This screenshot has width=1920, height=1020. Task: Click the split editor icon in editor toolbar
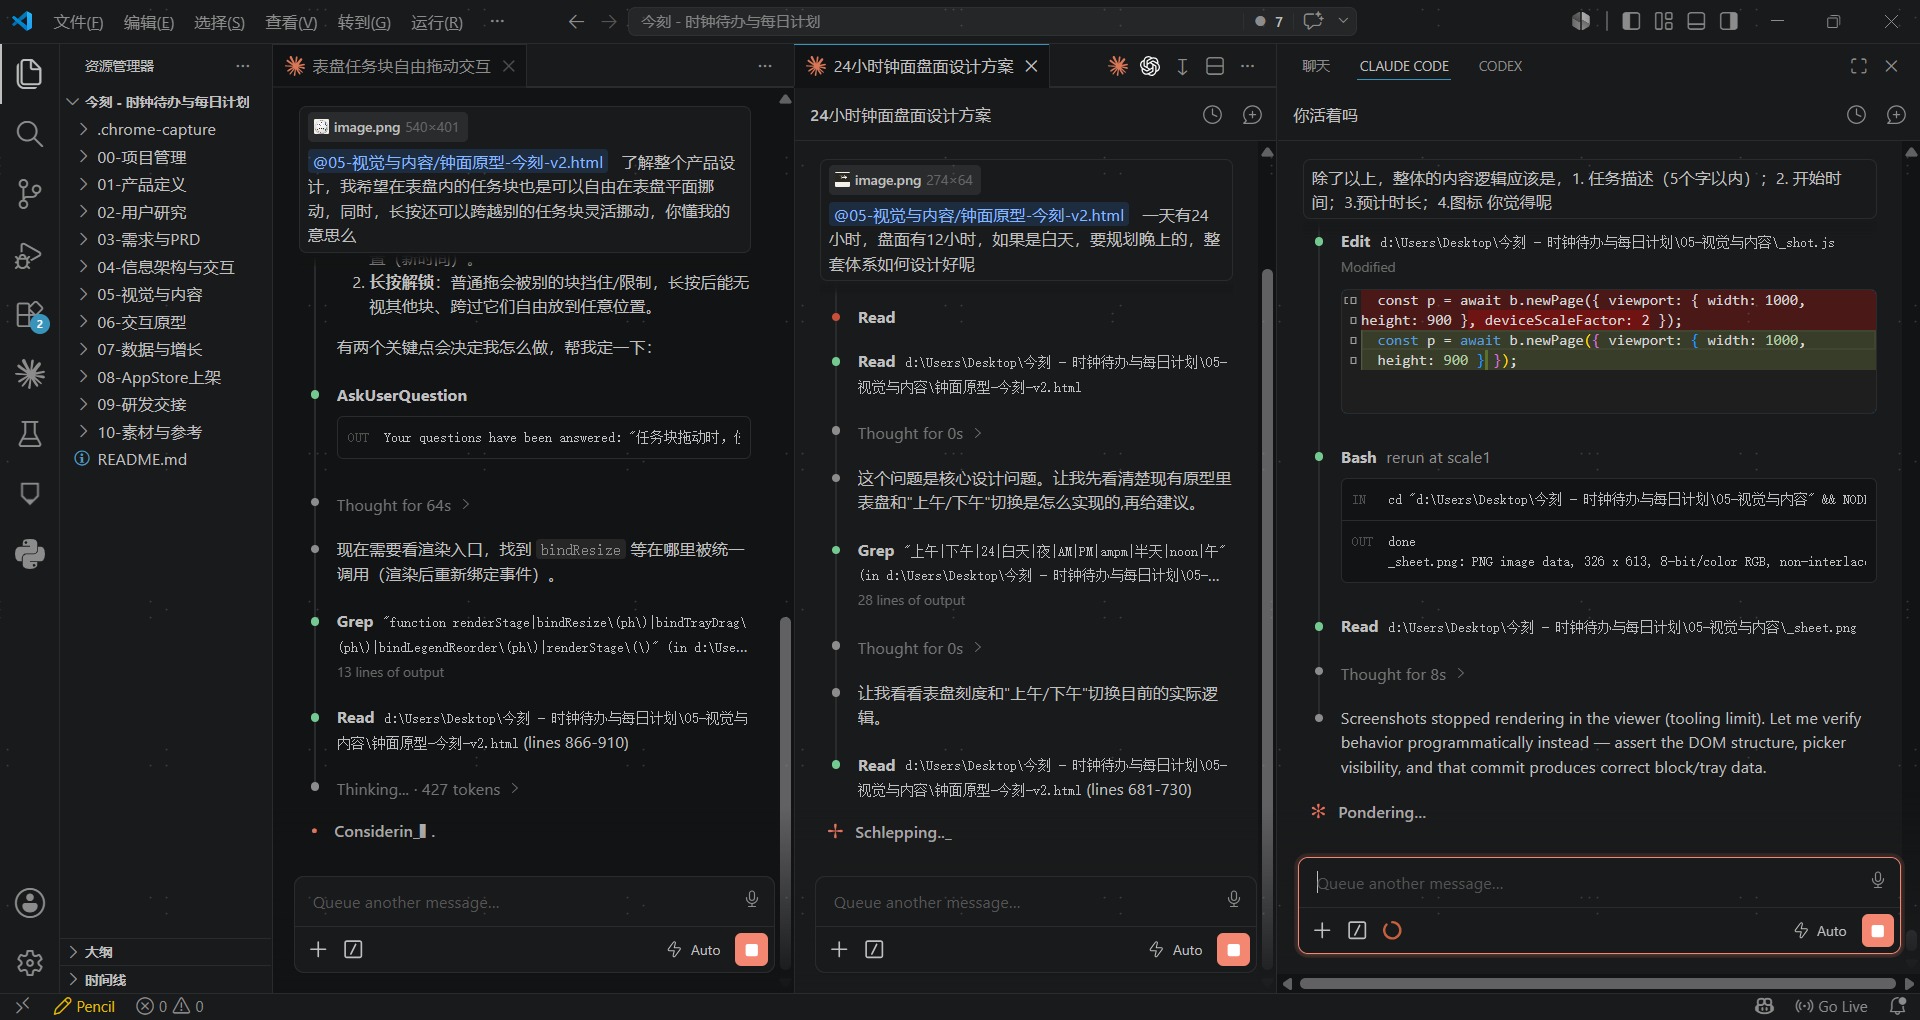[1215, 66]
